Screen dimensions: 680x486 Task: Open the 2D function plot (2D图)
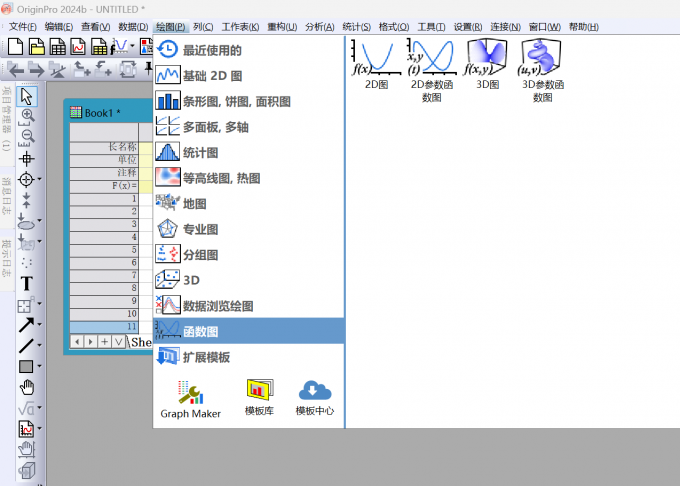376,64
